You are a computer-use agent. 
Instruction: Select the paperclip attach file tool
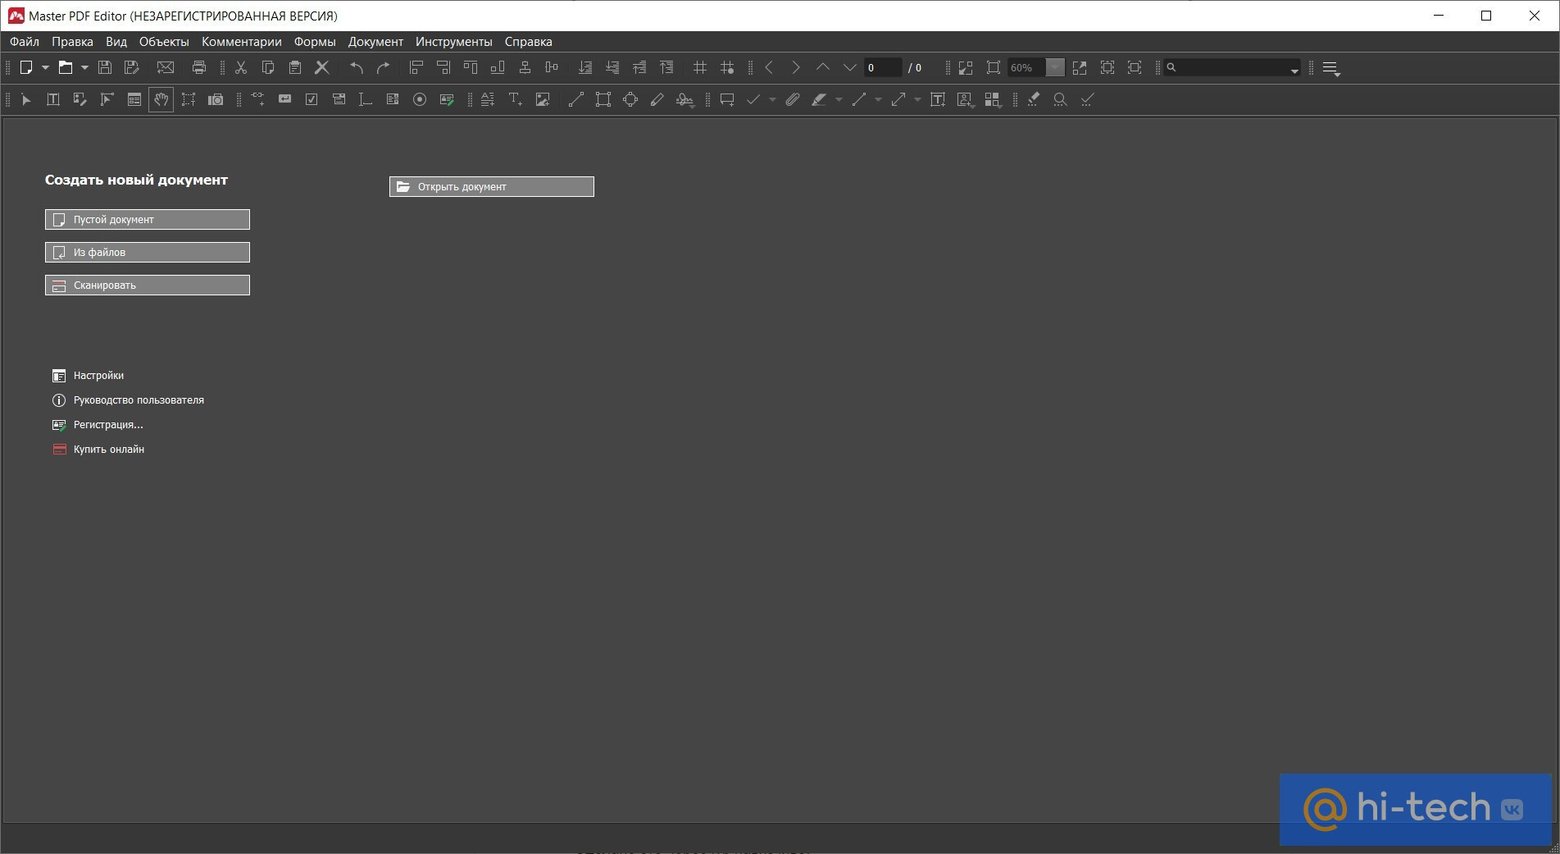click(792, 100)
